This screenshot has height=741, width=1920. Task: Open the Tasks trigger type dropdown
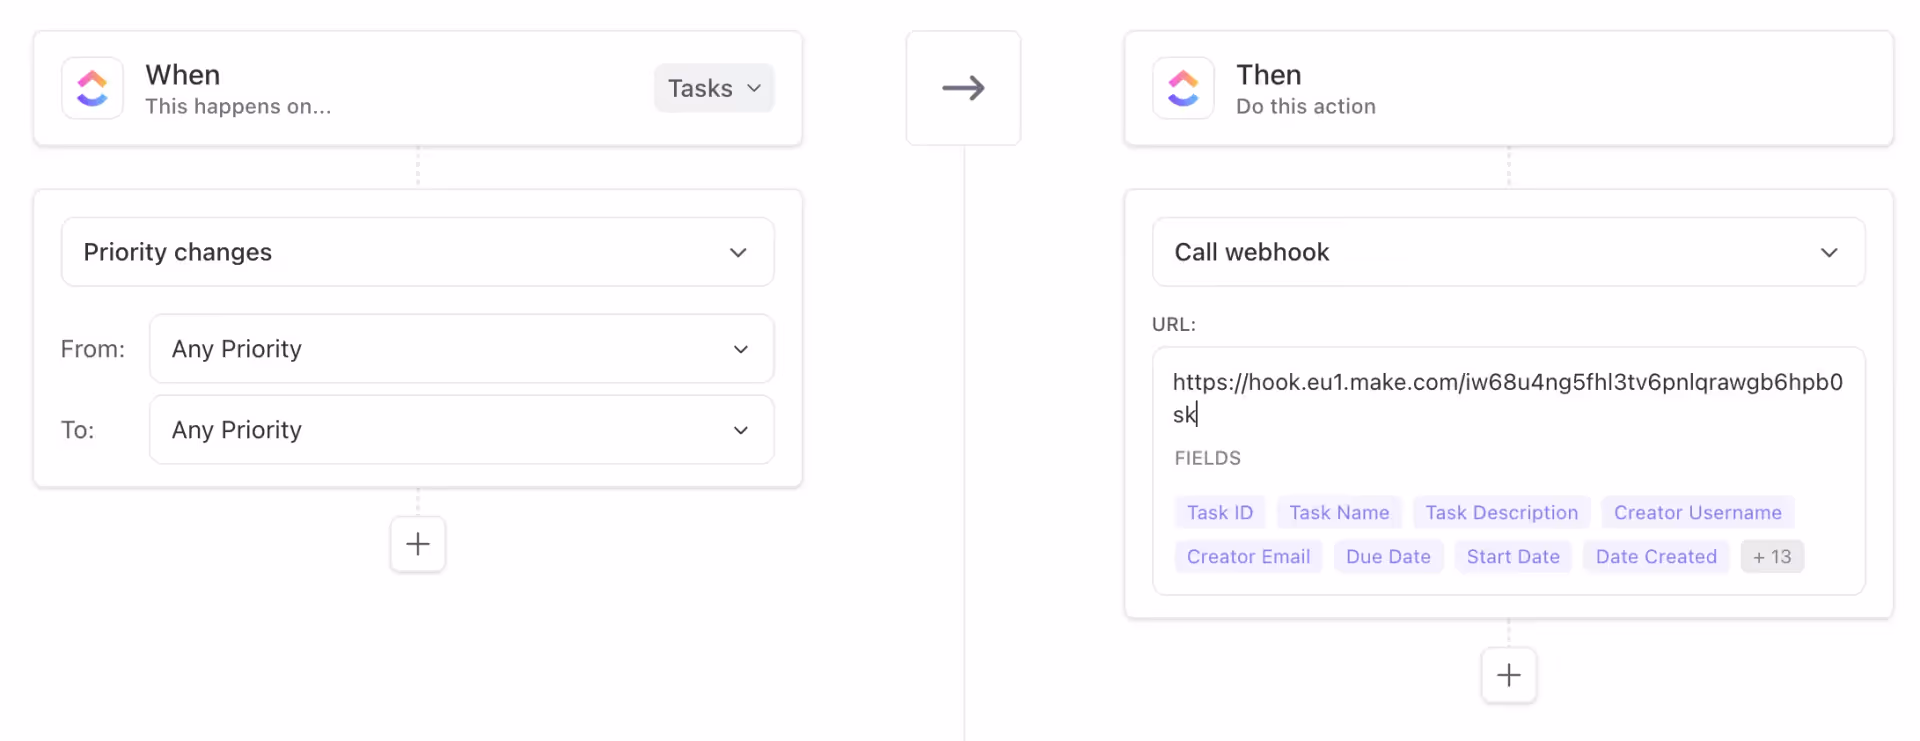713,88
